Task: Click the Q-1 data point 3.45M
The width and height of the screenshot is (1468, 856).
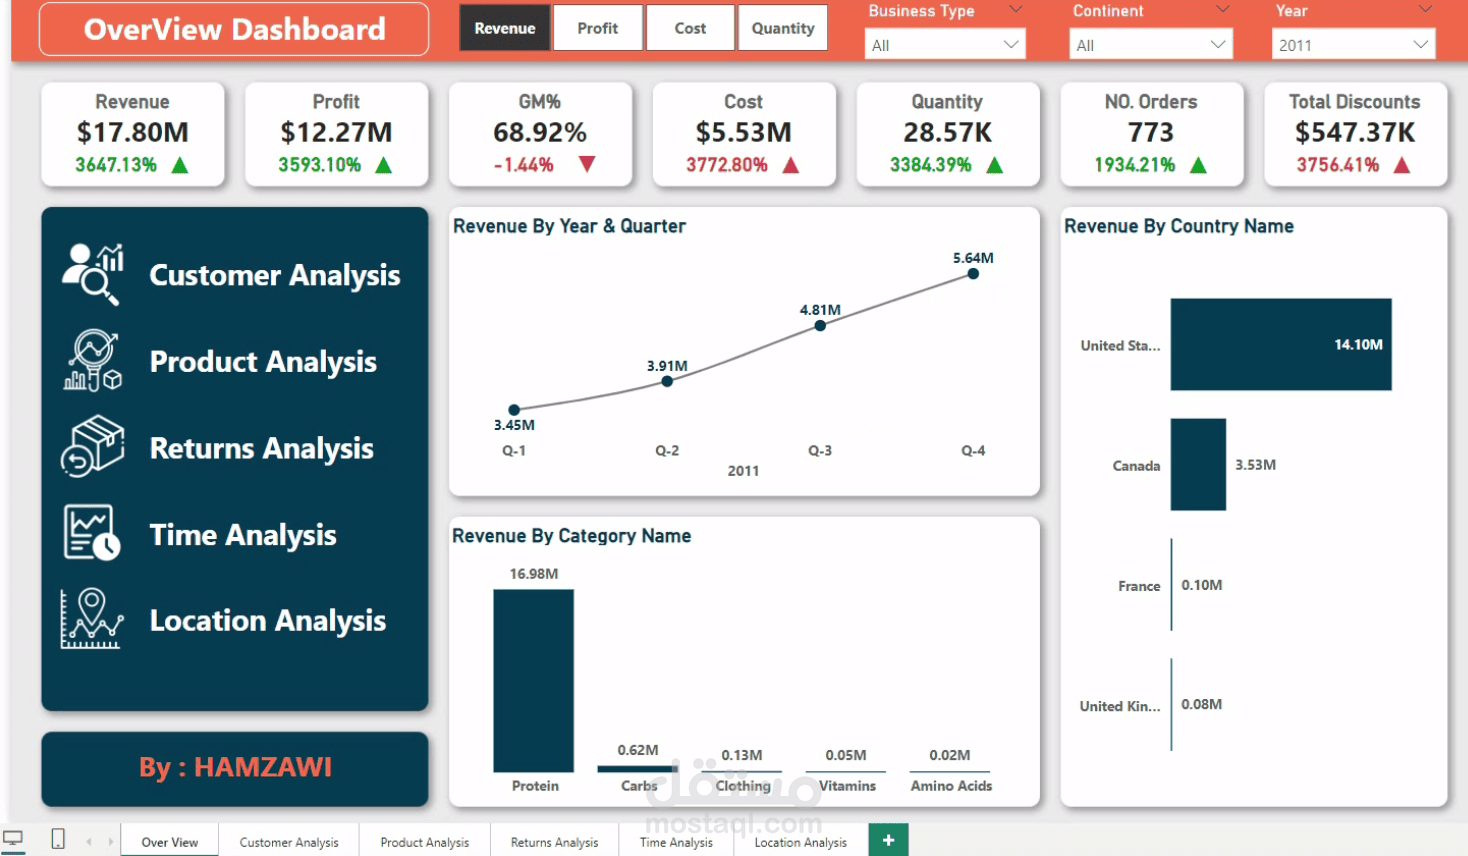Action: [x=514, y=410]
